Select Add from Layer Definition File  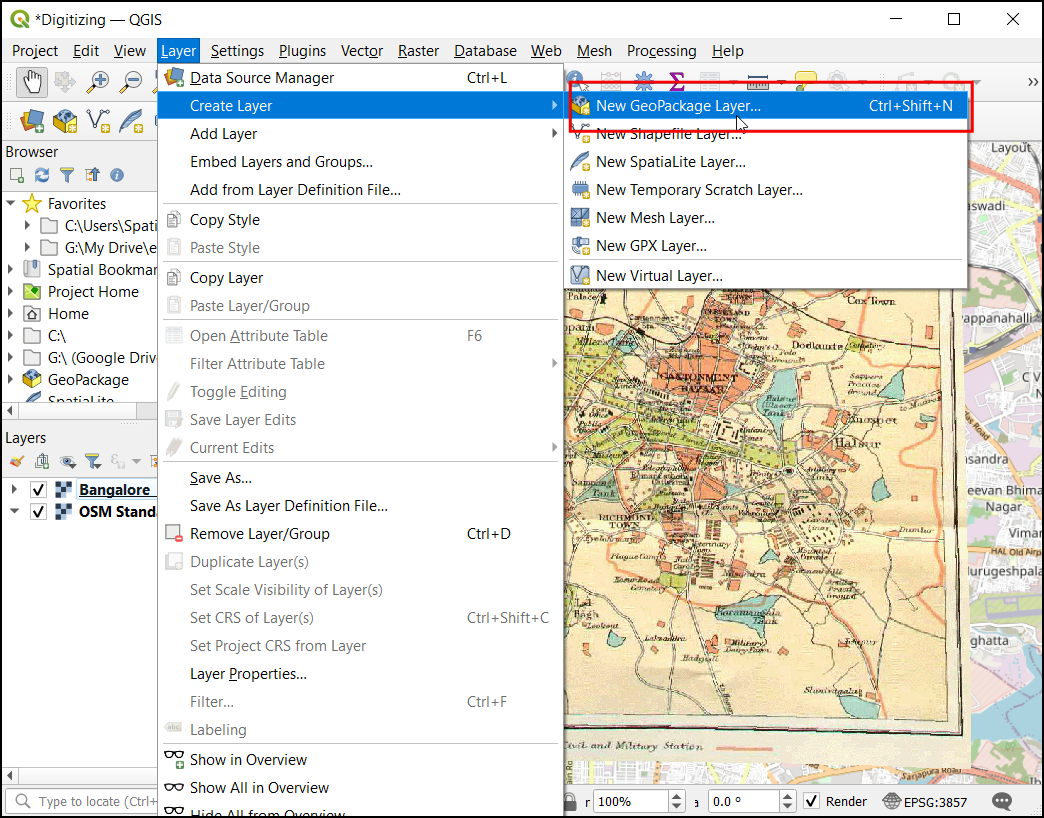pyautogui.click(x=360, y=190)
